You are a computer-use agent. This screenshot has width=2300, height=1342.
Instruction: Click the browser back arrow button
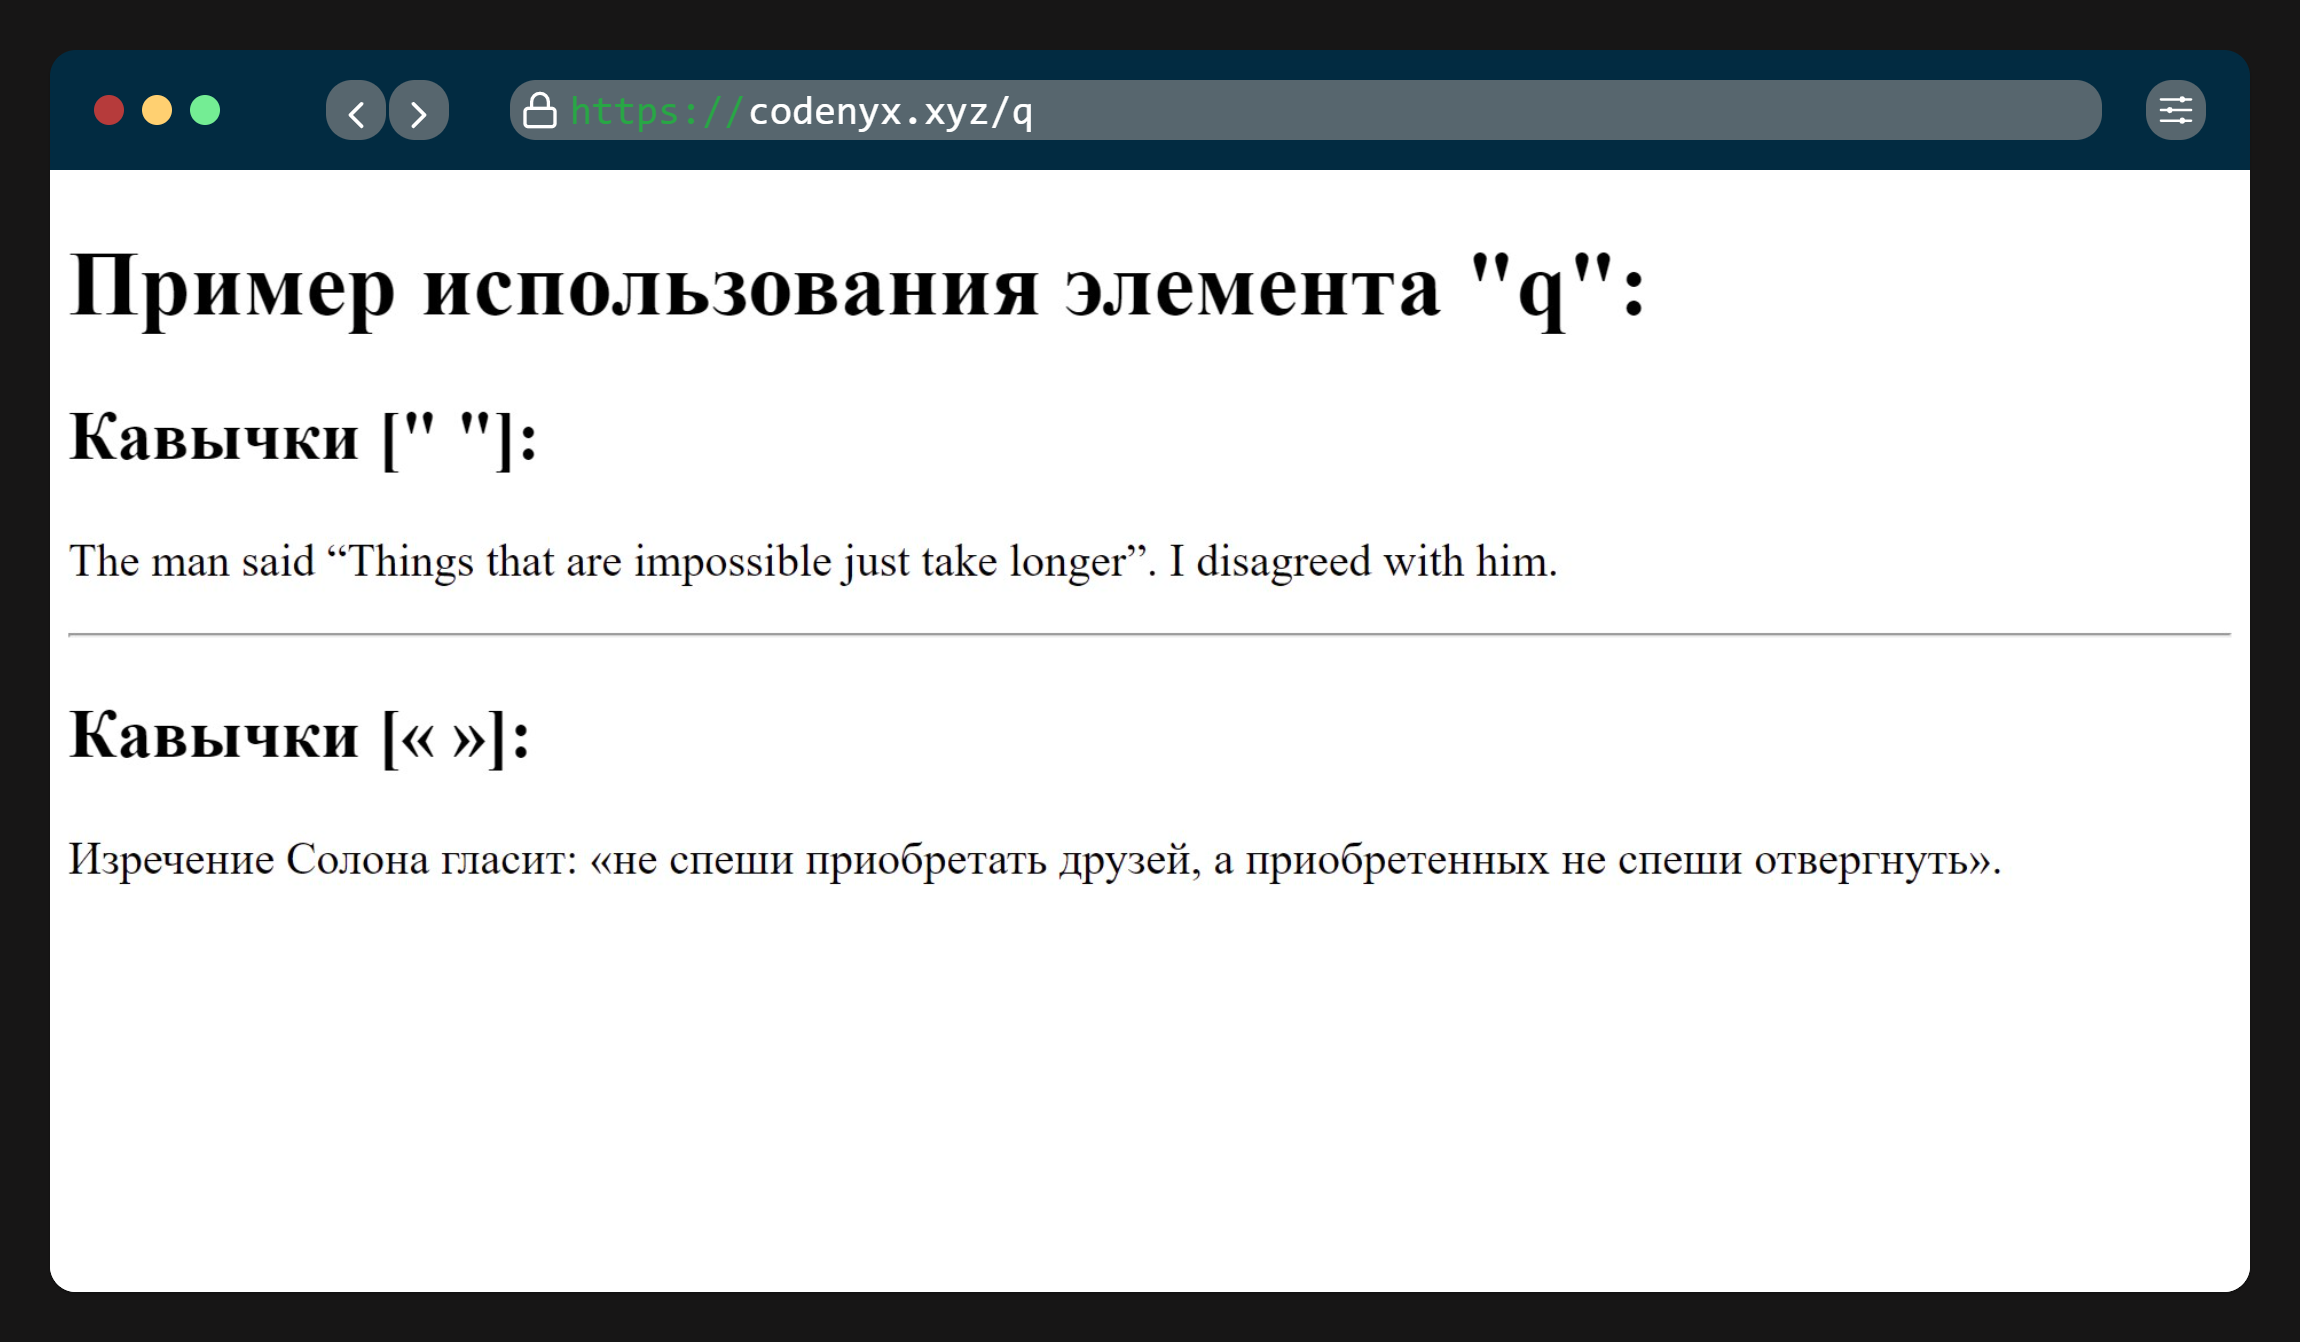[x=356, y=111]
